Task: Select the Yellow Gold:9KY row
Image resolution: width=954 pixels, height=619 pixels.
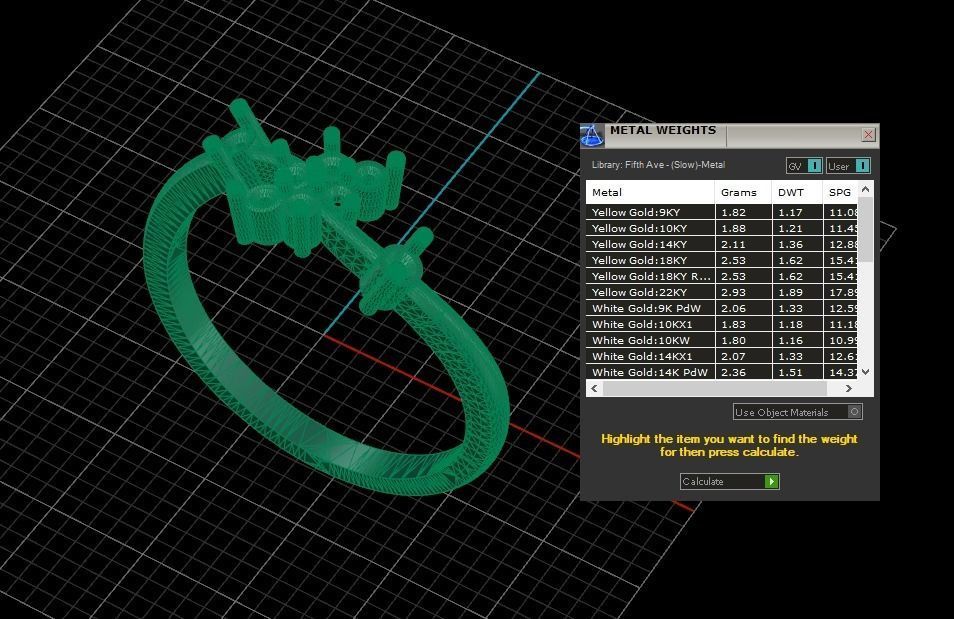Action: coord(722,212)
